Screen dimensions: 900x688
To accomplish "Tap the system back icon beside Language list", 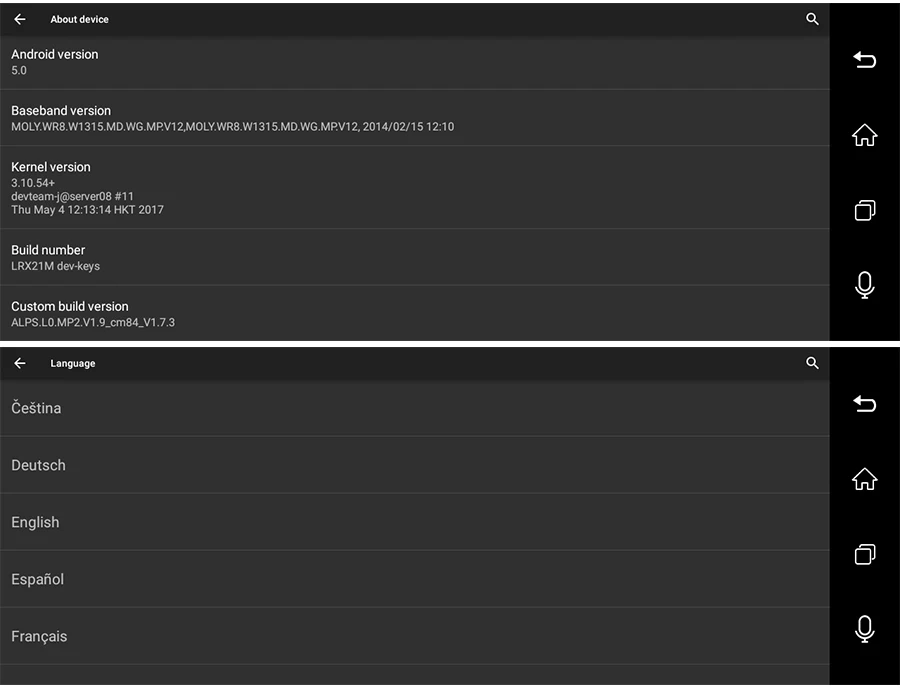I will (x=864, y=403).
